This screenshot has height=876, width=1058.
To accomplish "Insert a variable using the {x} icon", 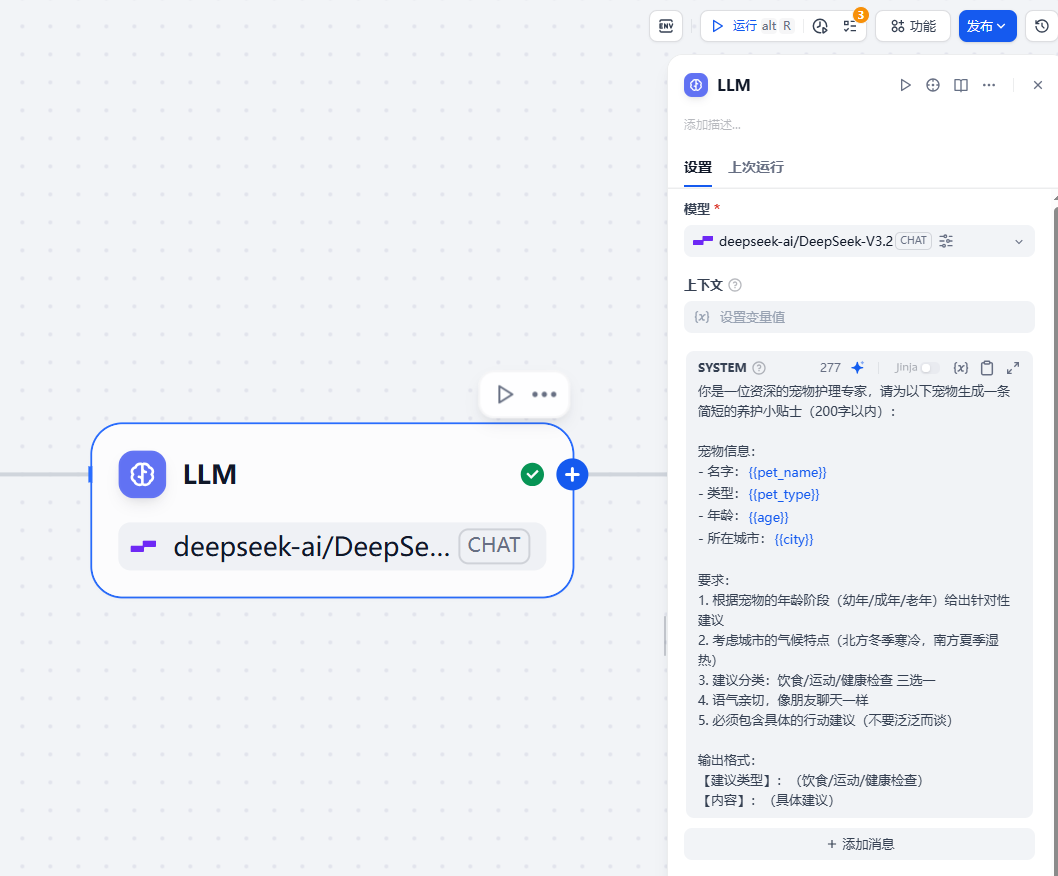I will tap(960, 367).
